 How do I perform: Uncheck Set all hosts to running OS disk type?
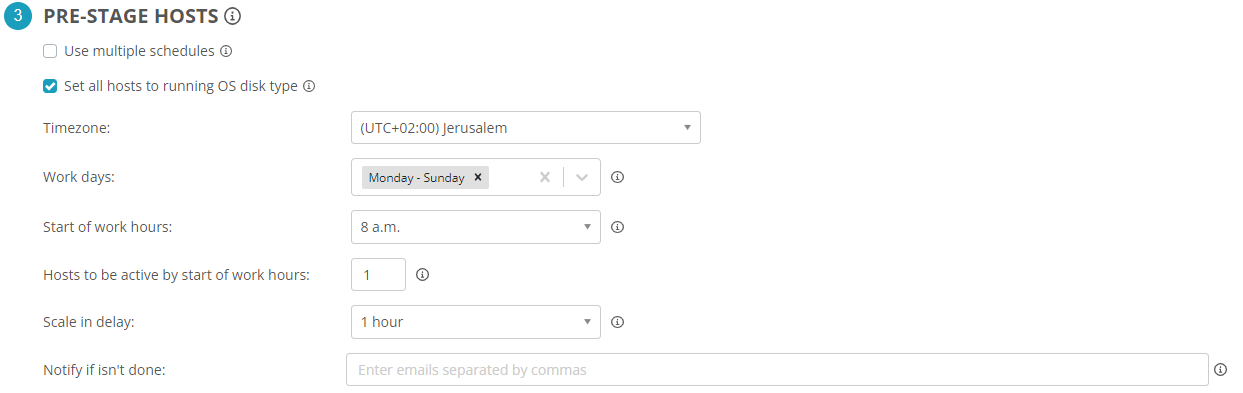50,86
